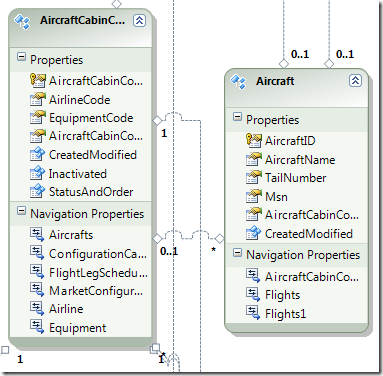Screen dimensions: 383x376
Task: Click association diamond on Aircraft left edge
Action: [219, 239]
